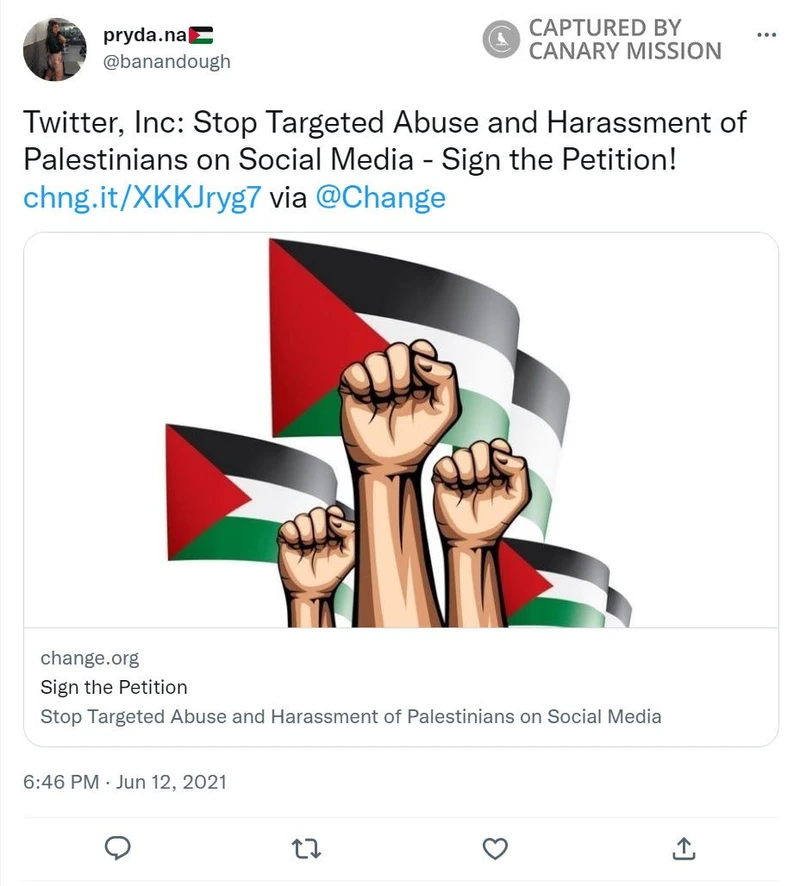Click the card description about Palestinians on Social Media

(350, 716)
